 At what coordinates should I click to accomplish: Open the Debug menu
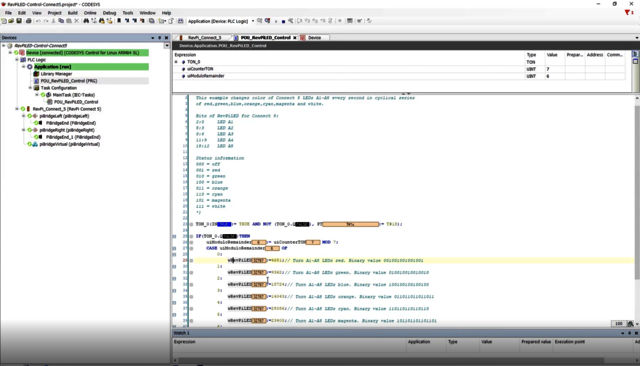109,13
